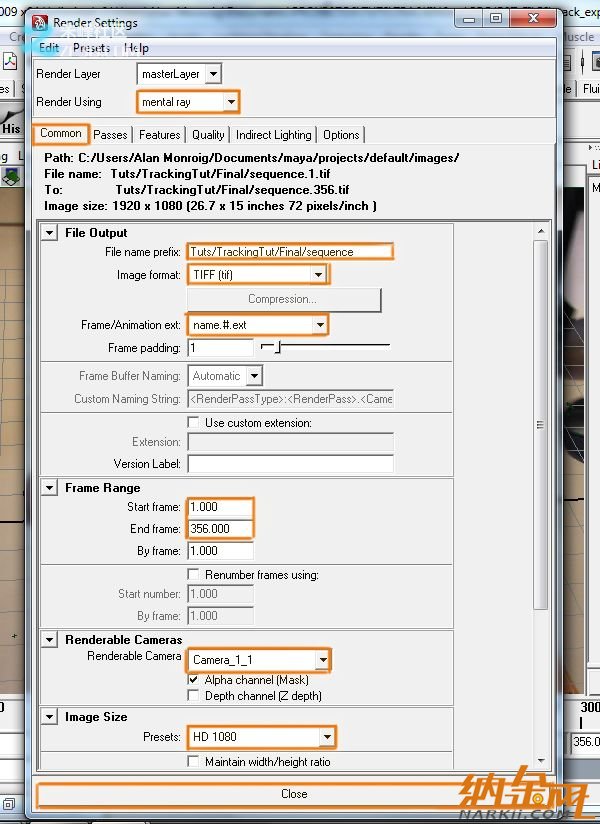The width and height of the screenshot is (600, 824).
Task: Enable Use custom extension checkbox
Action: click(194, 423)
